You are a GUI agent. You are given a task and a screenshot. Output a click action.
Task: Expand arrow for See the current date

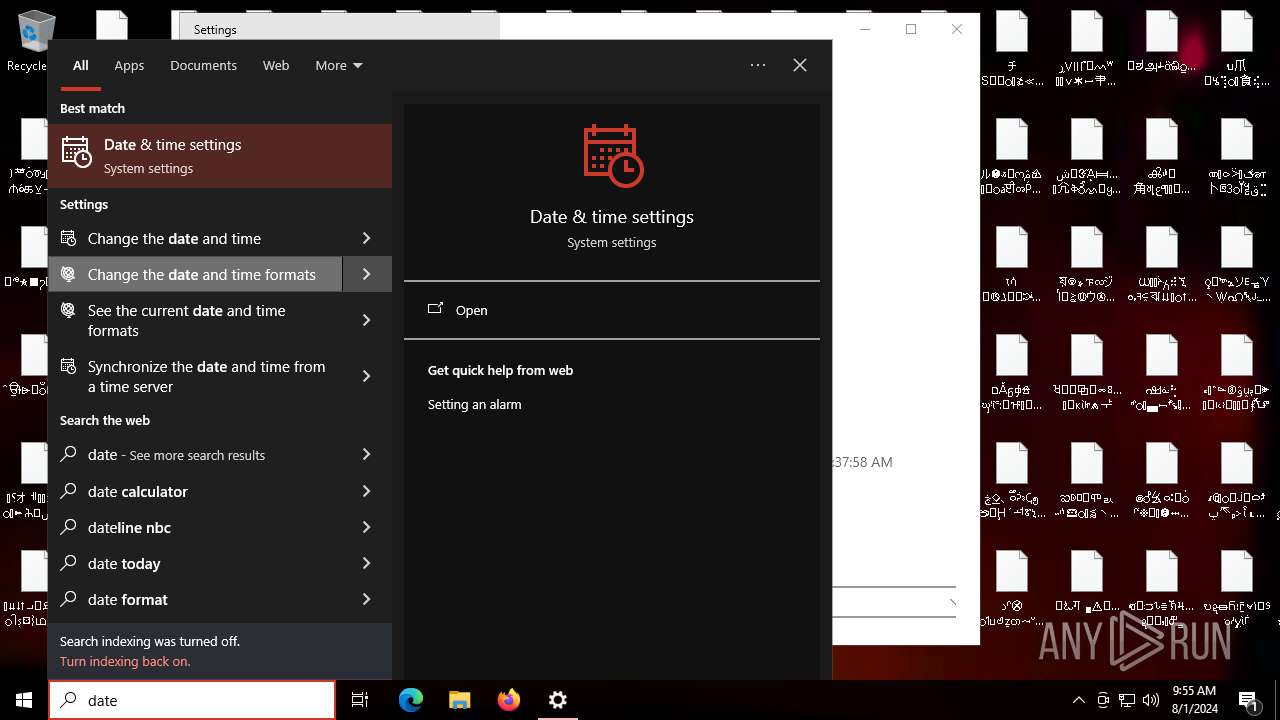[x=367, y=320]
